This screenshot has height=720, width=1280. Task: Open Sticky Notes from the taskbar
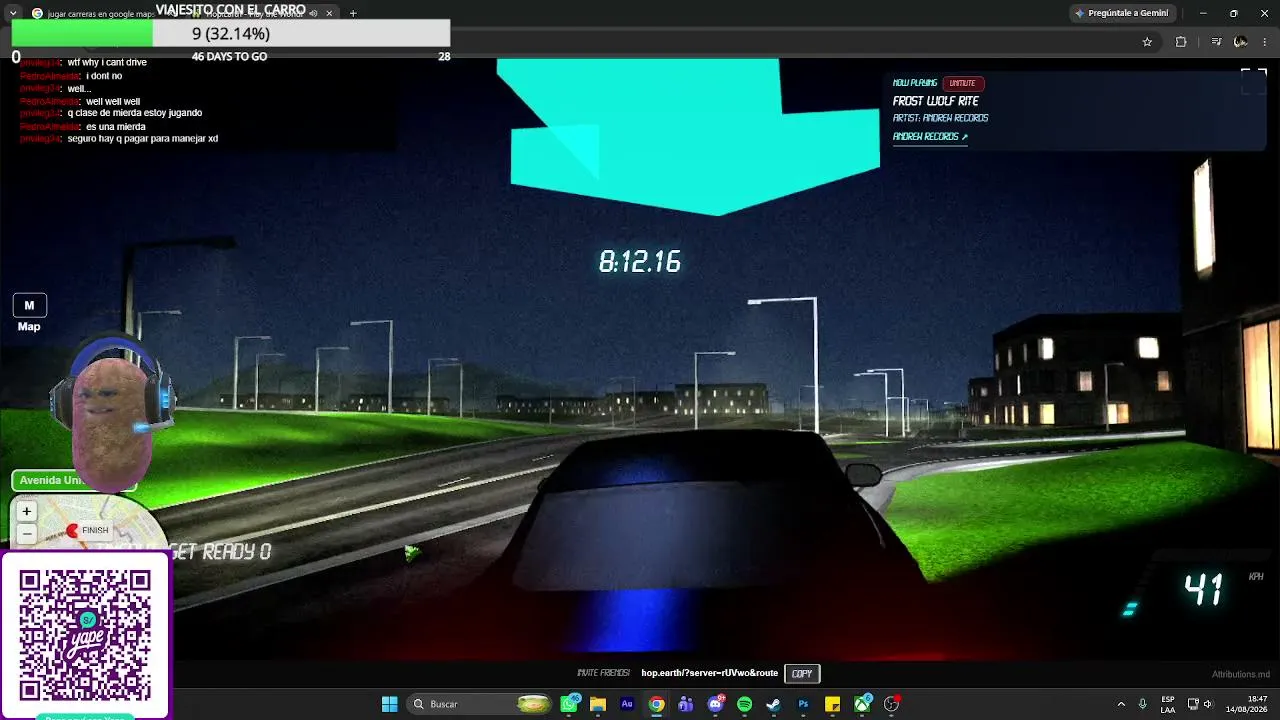(832, 704)
